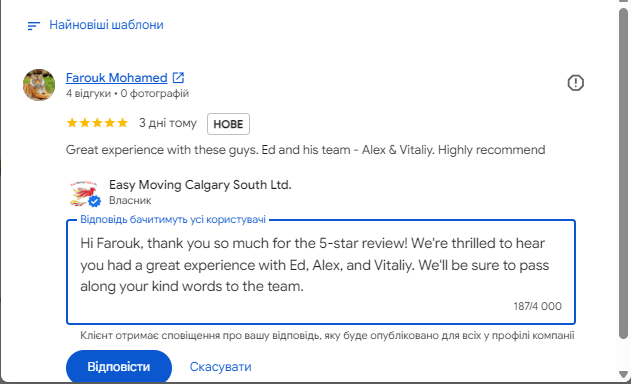This screenshot has width=631, height=384.
Task: Click the vertical scrollbar thumb
Action: [x=623, y=173]
